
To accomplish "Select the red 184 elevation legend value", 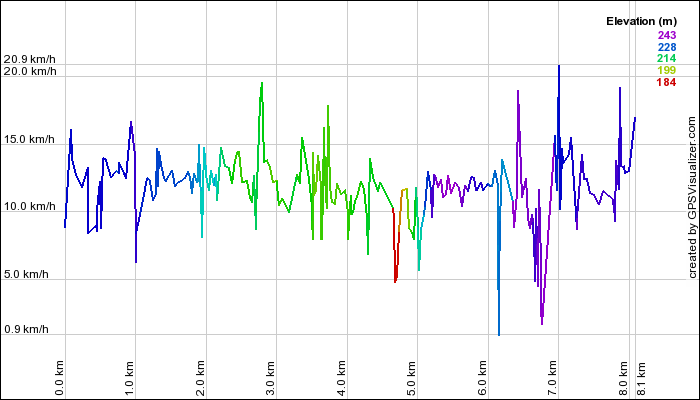I will (667, 82).
